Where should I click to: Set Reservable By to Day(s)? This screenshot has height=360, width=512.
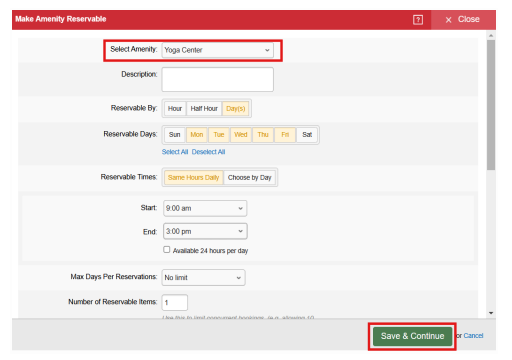pyautogui.click(x=235, y=108)
